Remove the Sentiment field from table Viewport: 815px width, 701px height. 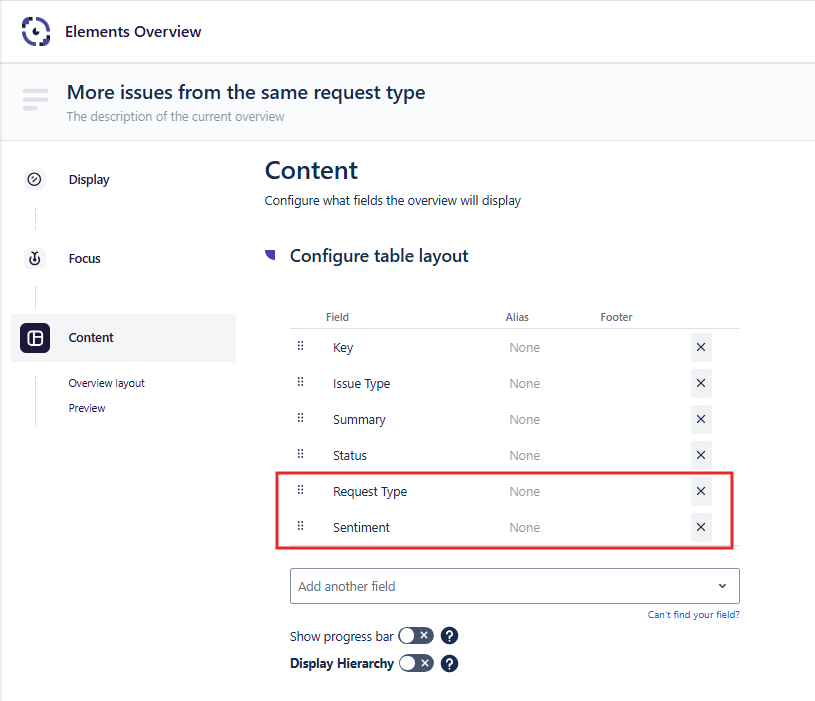[x=701, y=528]
